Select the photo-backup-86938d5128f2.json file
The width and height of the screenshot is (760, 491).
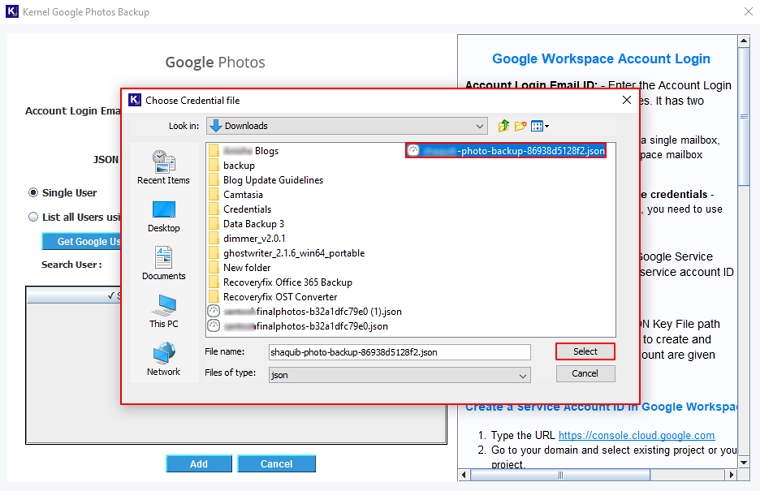tap(506, 151)
